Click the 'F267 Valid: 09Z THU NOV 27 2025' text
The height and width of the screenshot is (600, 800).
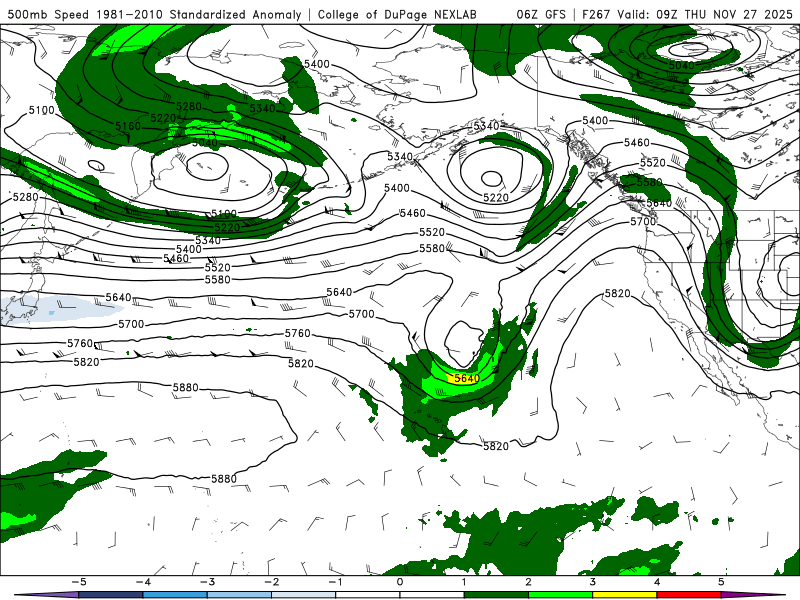tap(687, 14)
